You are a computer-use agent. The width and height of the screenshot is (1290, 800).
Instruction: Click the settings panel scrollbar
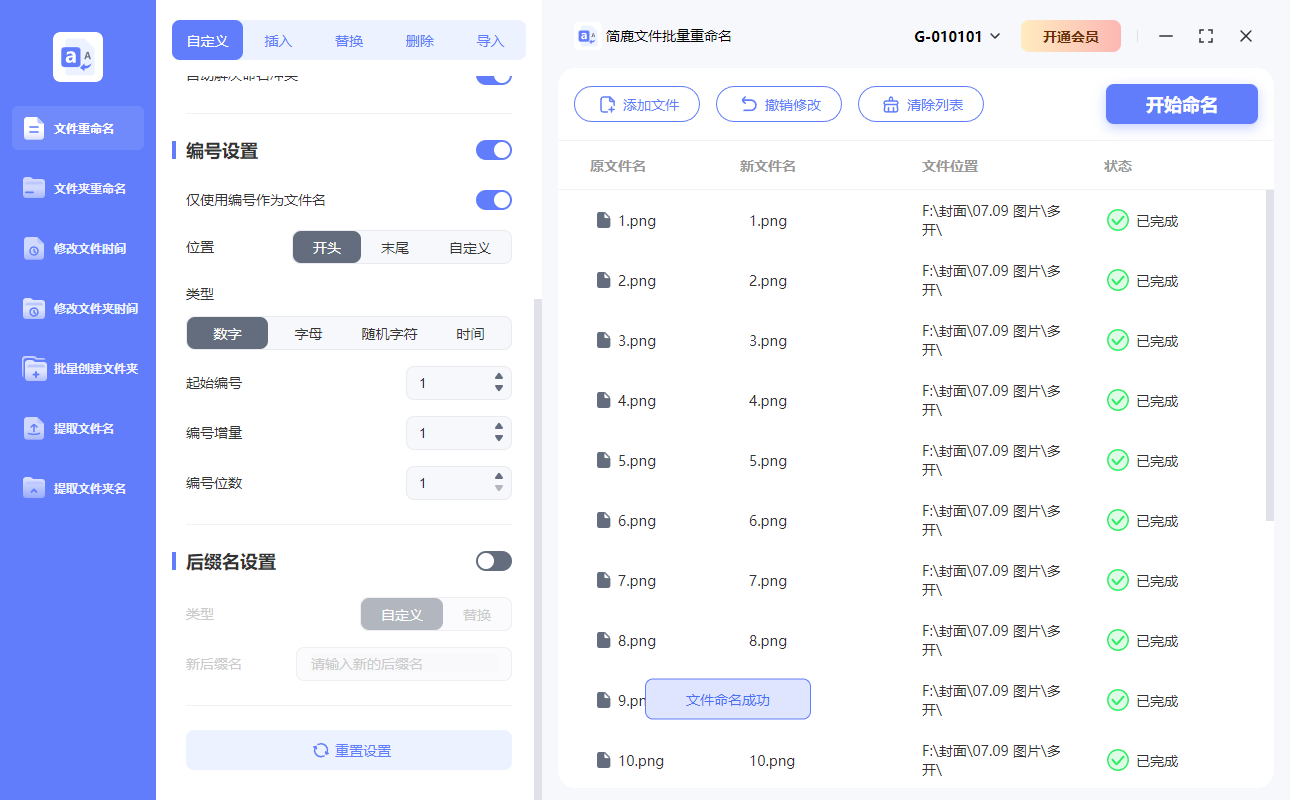538,549
